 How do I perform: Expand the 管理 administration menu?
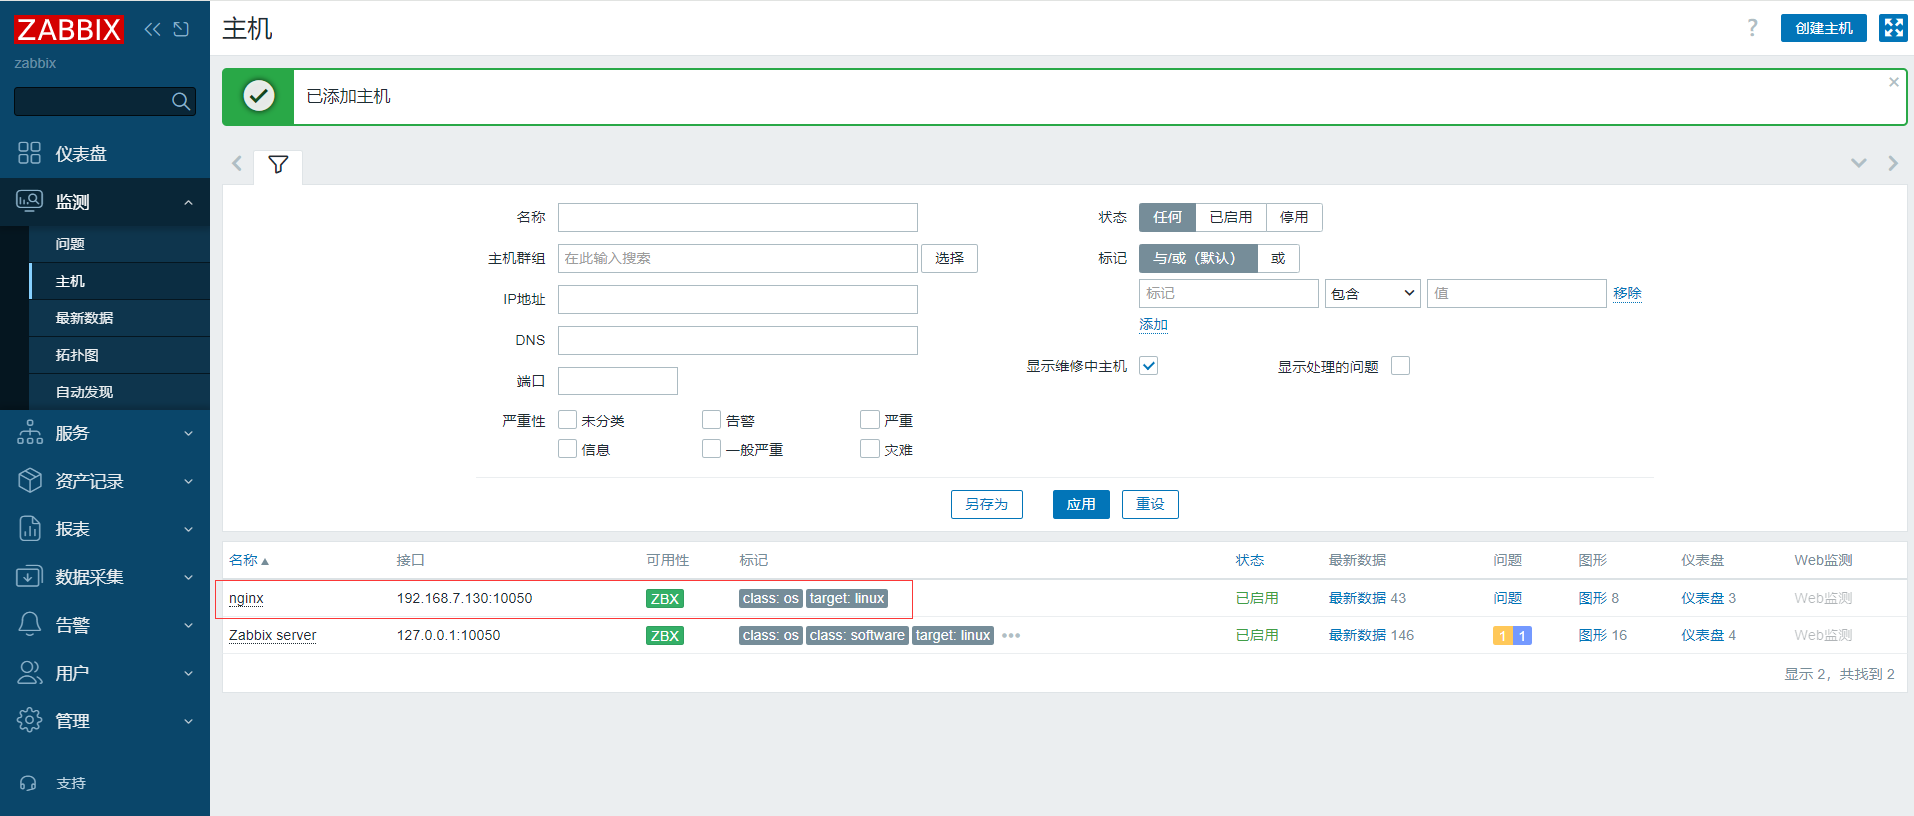coord(105,722)
